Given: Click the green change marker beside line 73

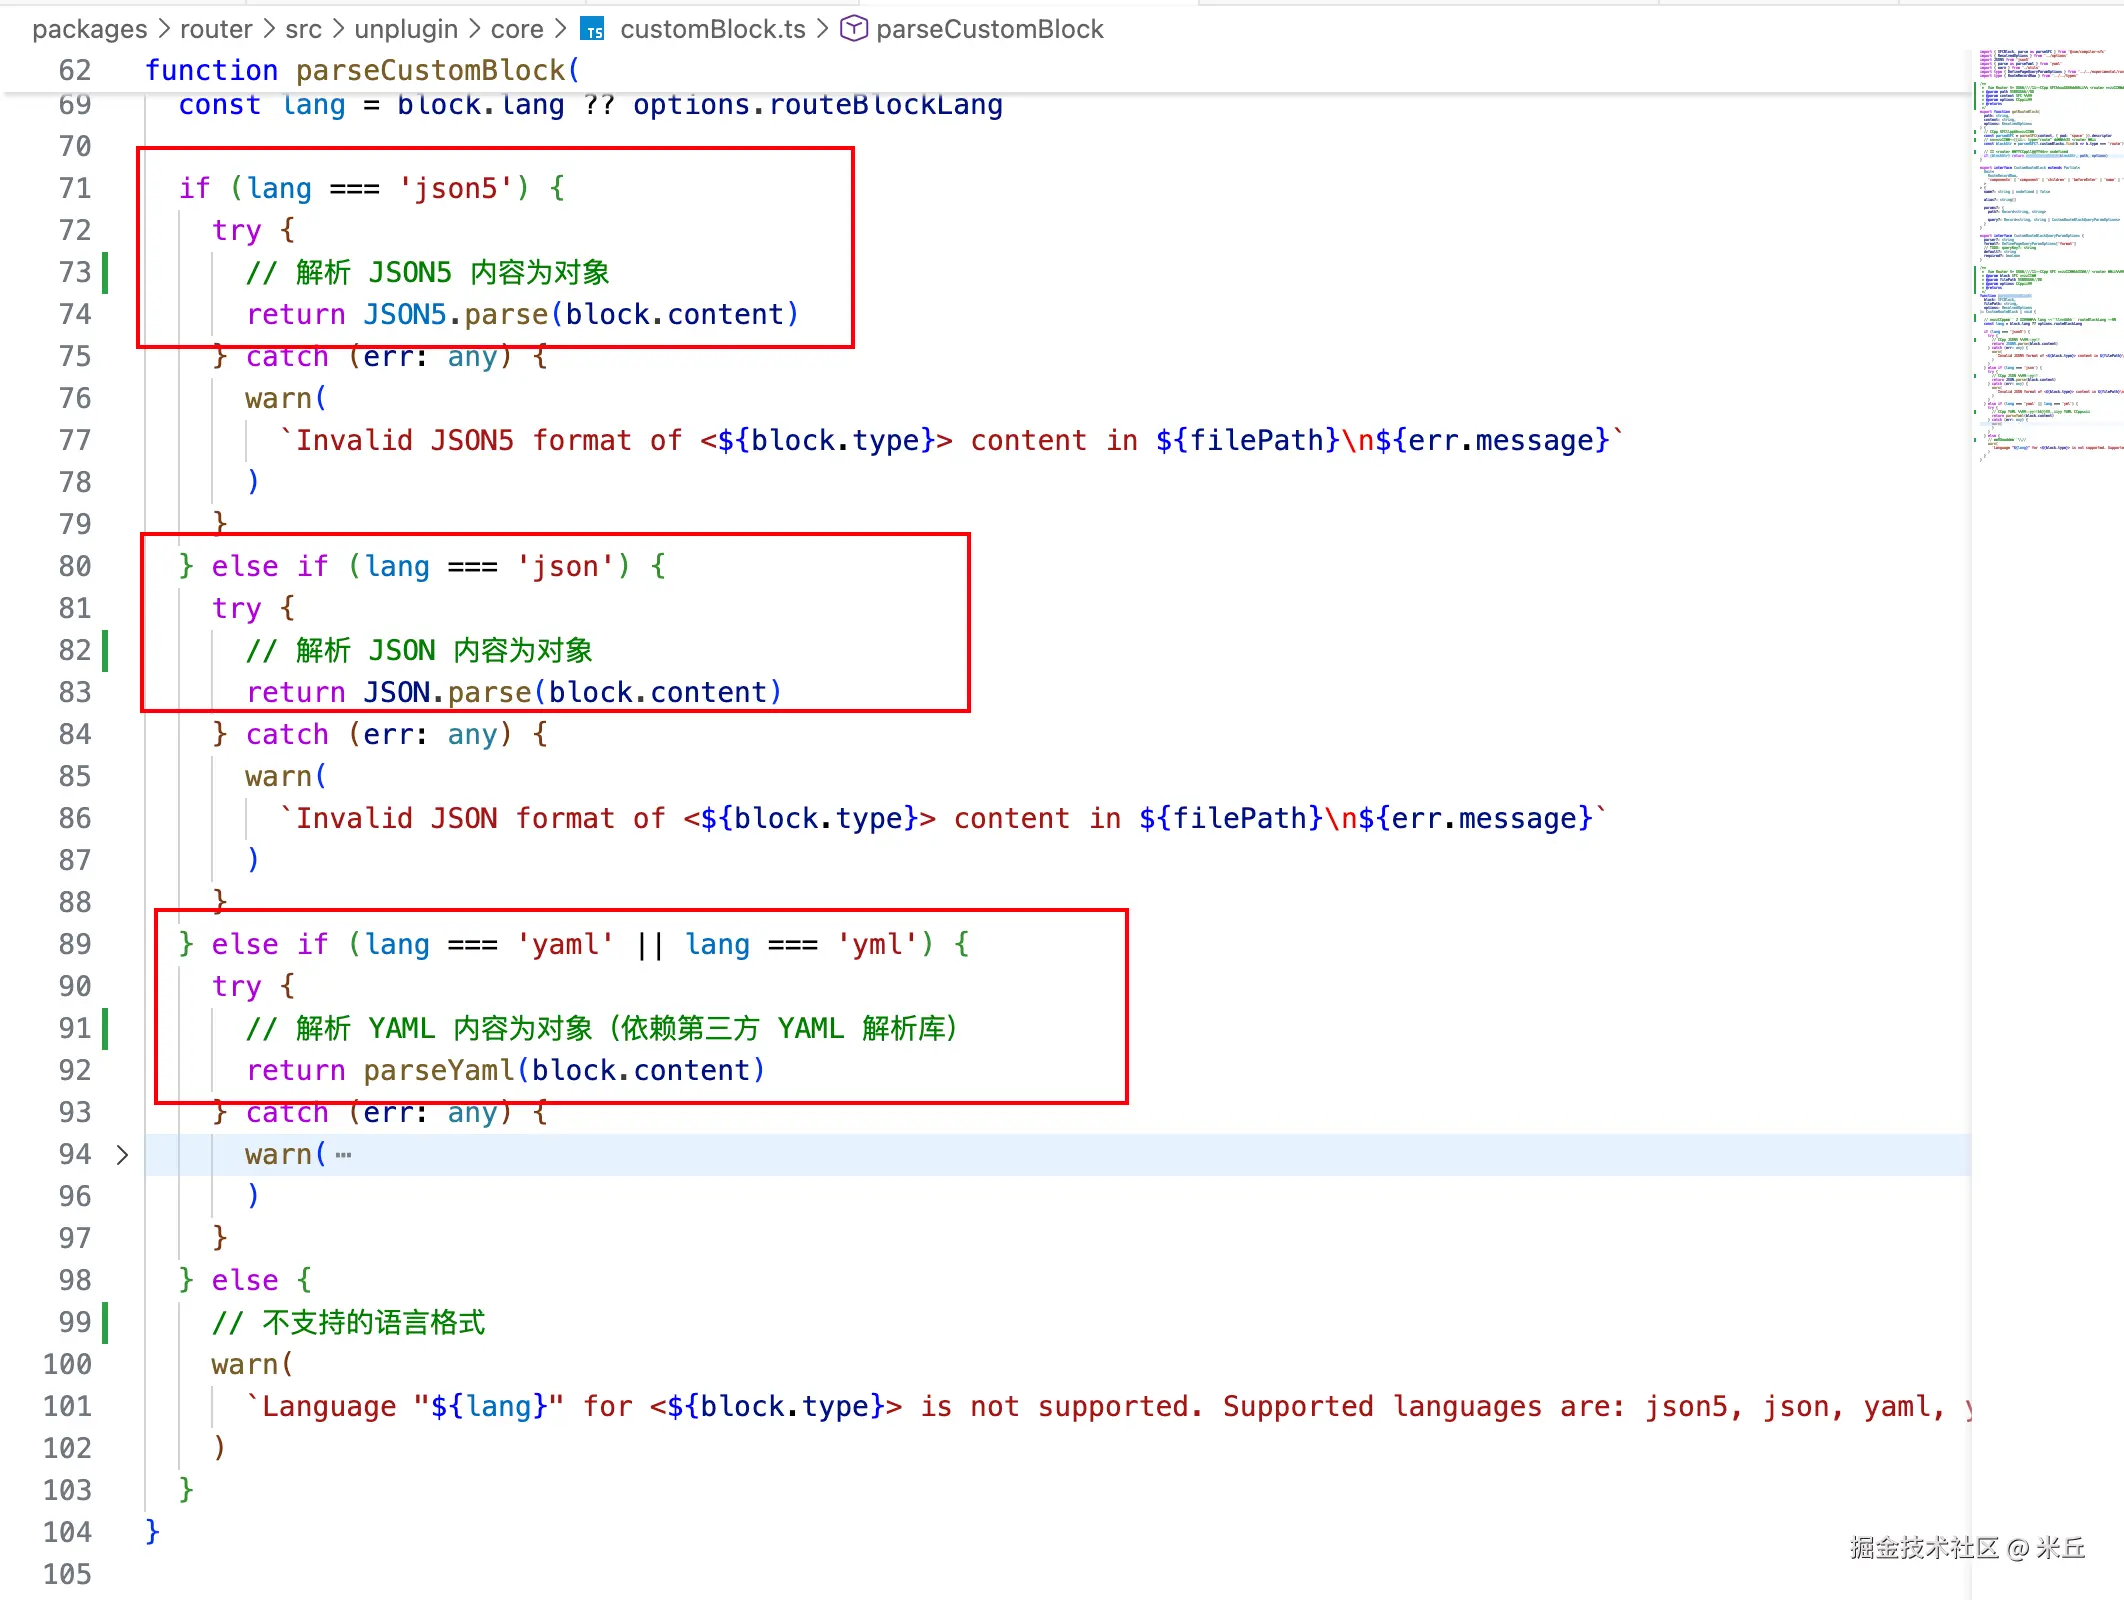Looking at the screenshot, I should click(x=106, y=272).
